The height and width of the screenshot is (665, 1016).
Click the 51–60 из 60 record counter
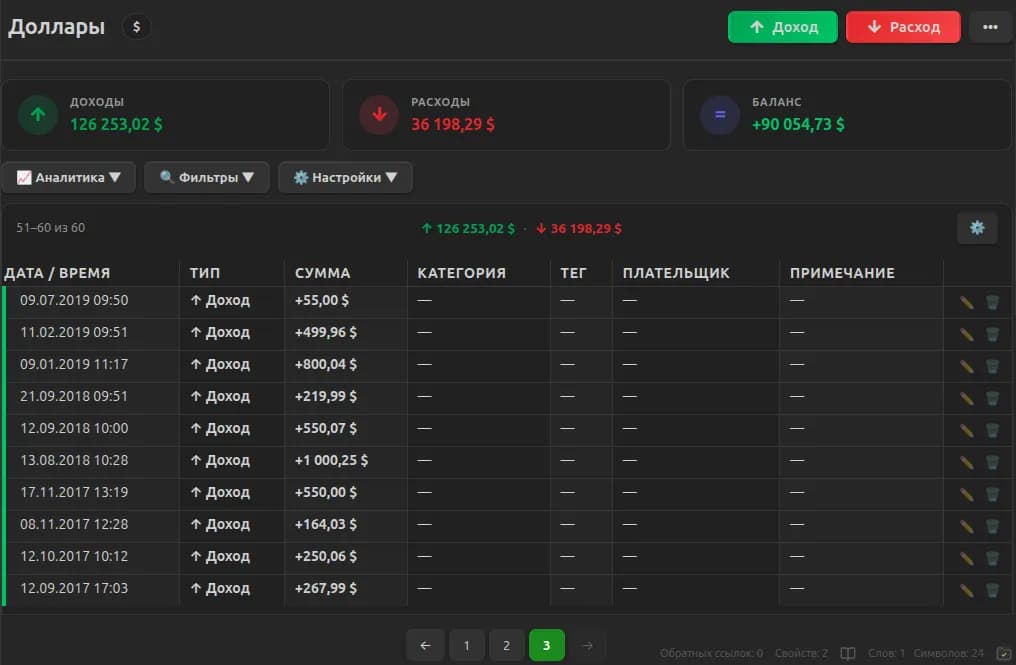click(x=51, y=228)
